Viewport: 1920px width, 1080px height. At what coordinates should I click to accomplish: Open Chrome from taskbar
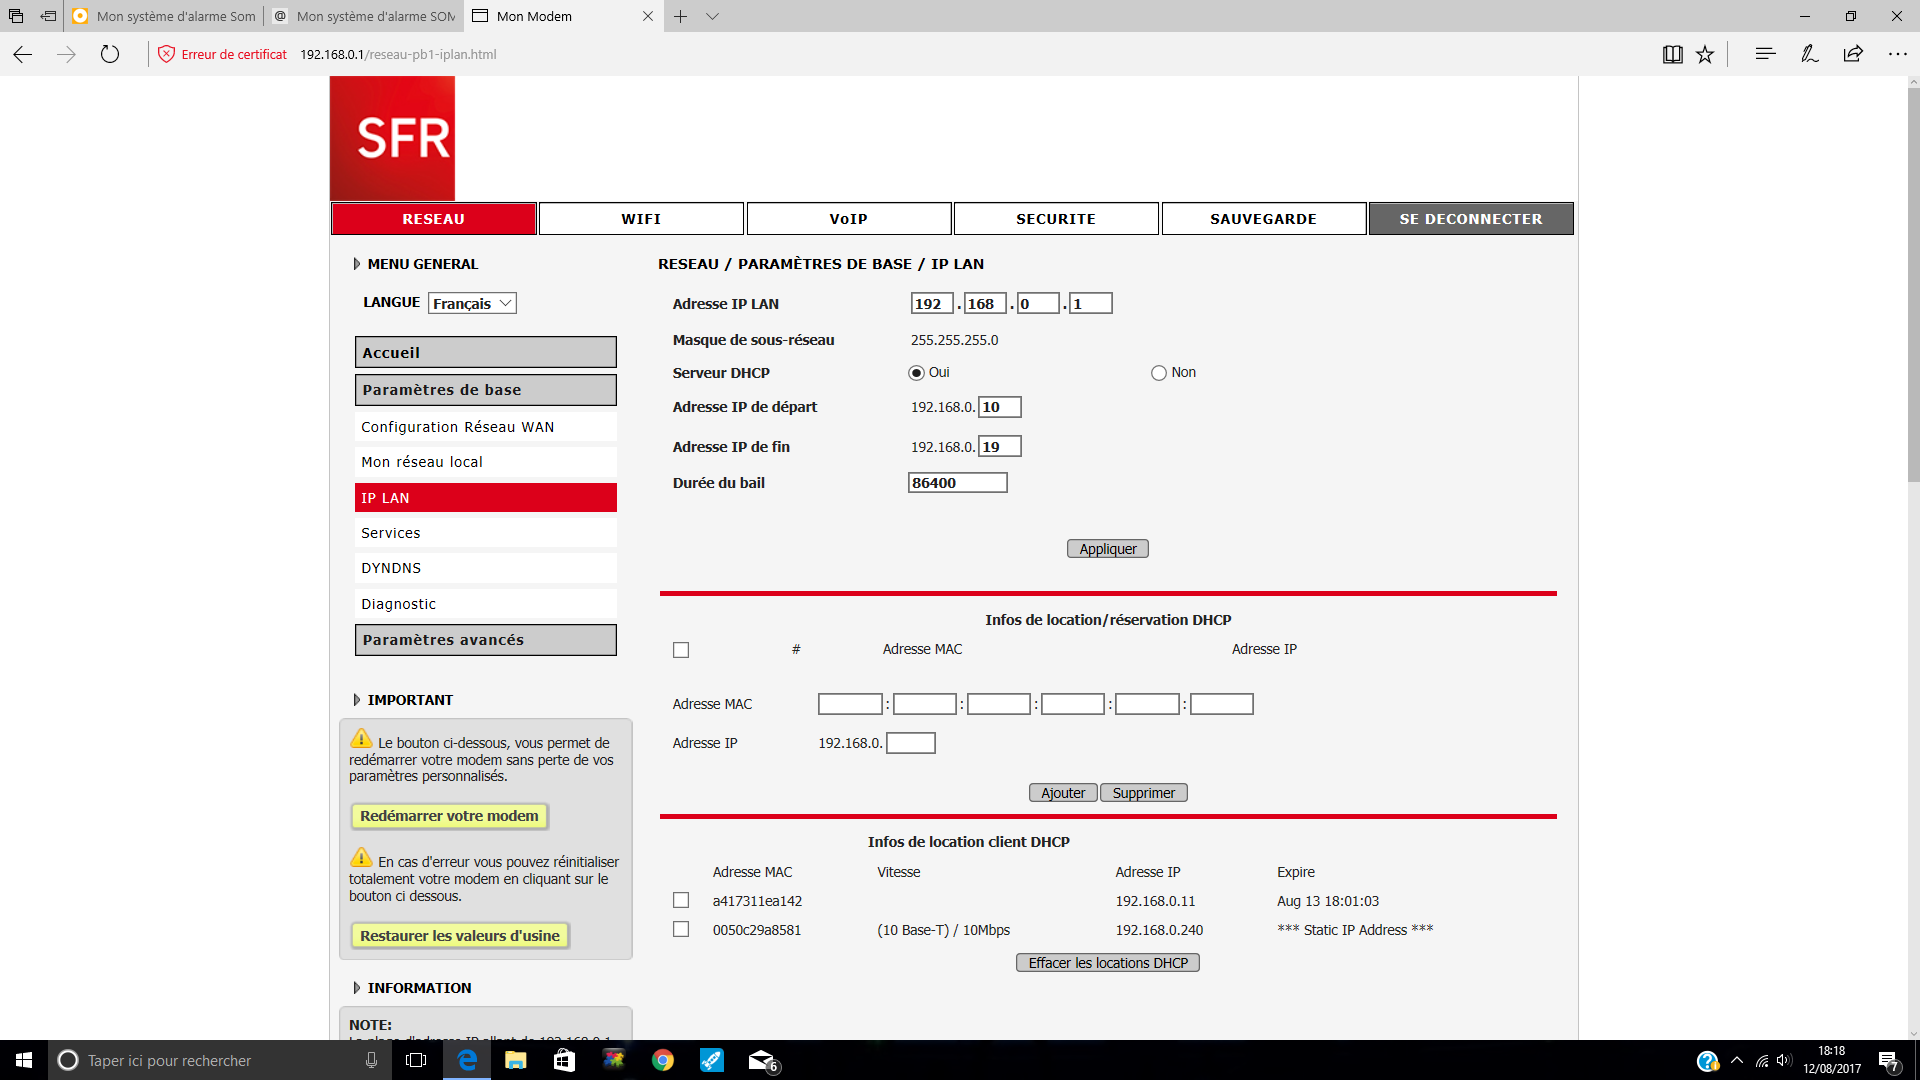click(663, 1060)
